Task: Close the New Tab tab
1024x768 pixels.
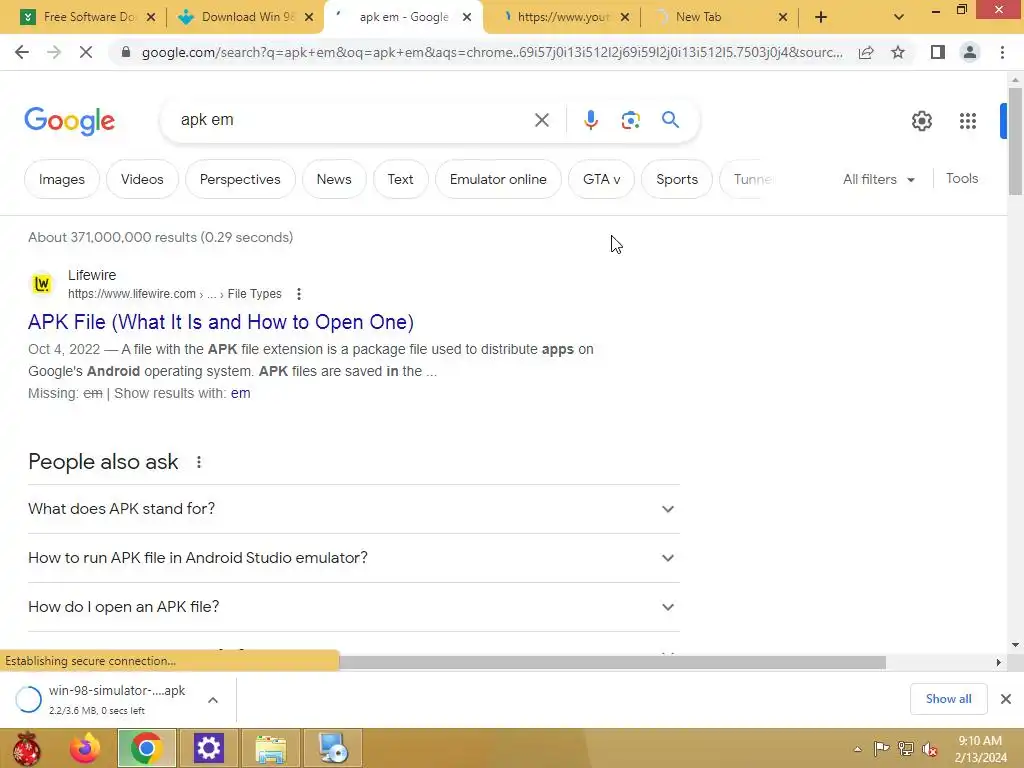Action: [x=783, y=17]
